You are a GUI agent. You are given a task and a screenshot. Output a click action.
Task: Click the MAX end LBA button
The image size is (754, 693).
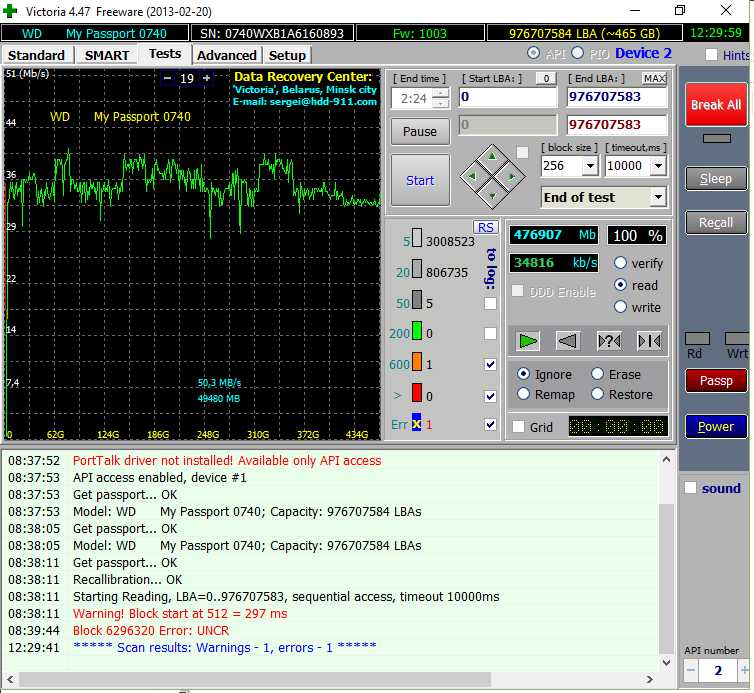(x=654, y=78)
